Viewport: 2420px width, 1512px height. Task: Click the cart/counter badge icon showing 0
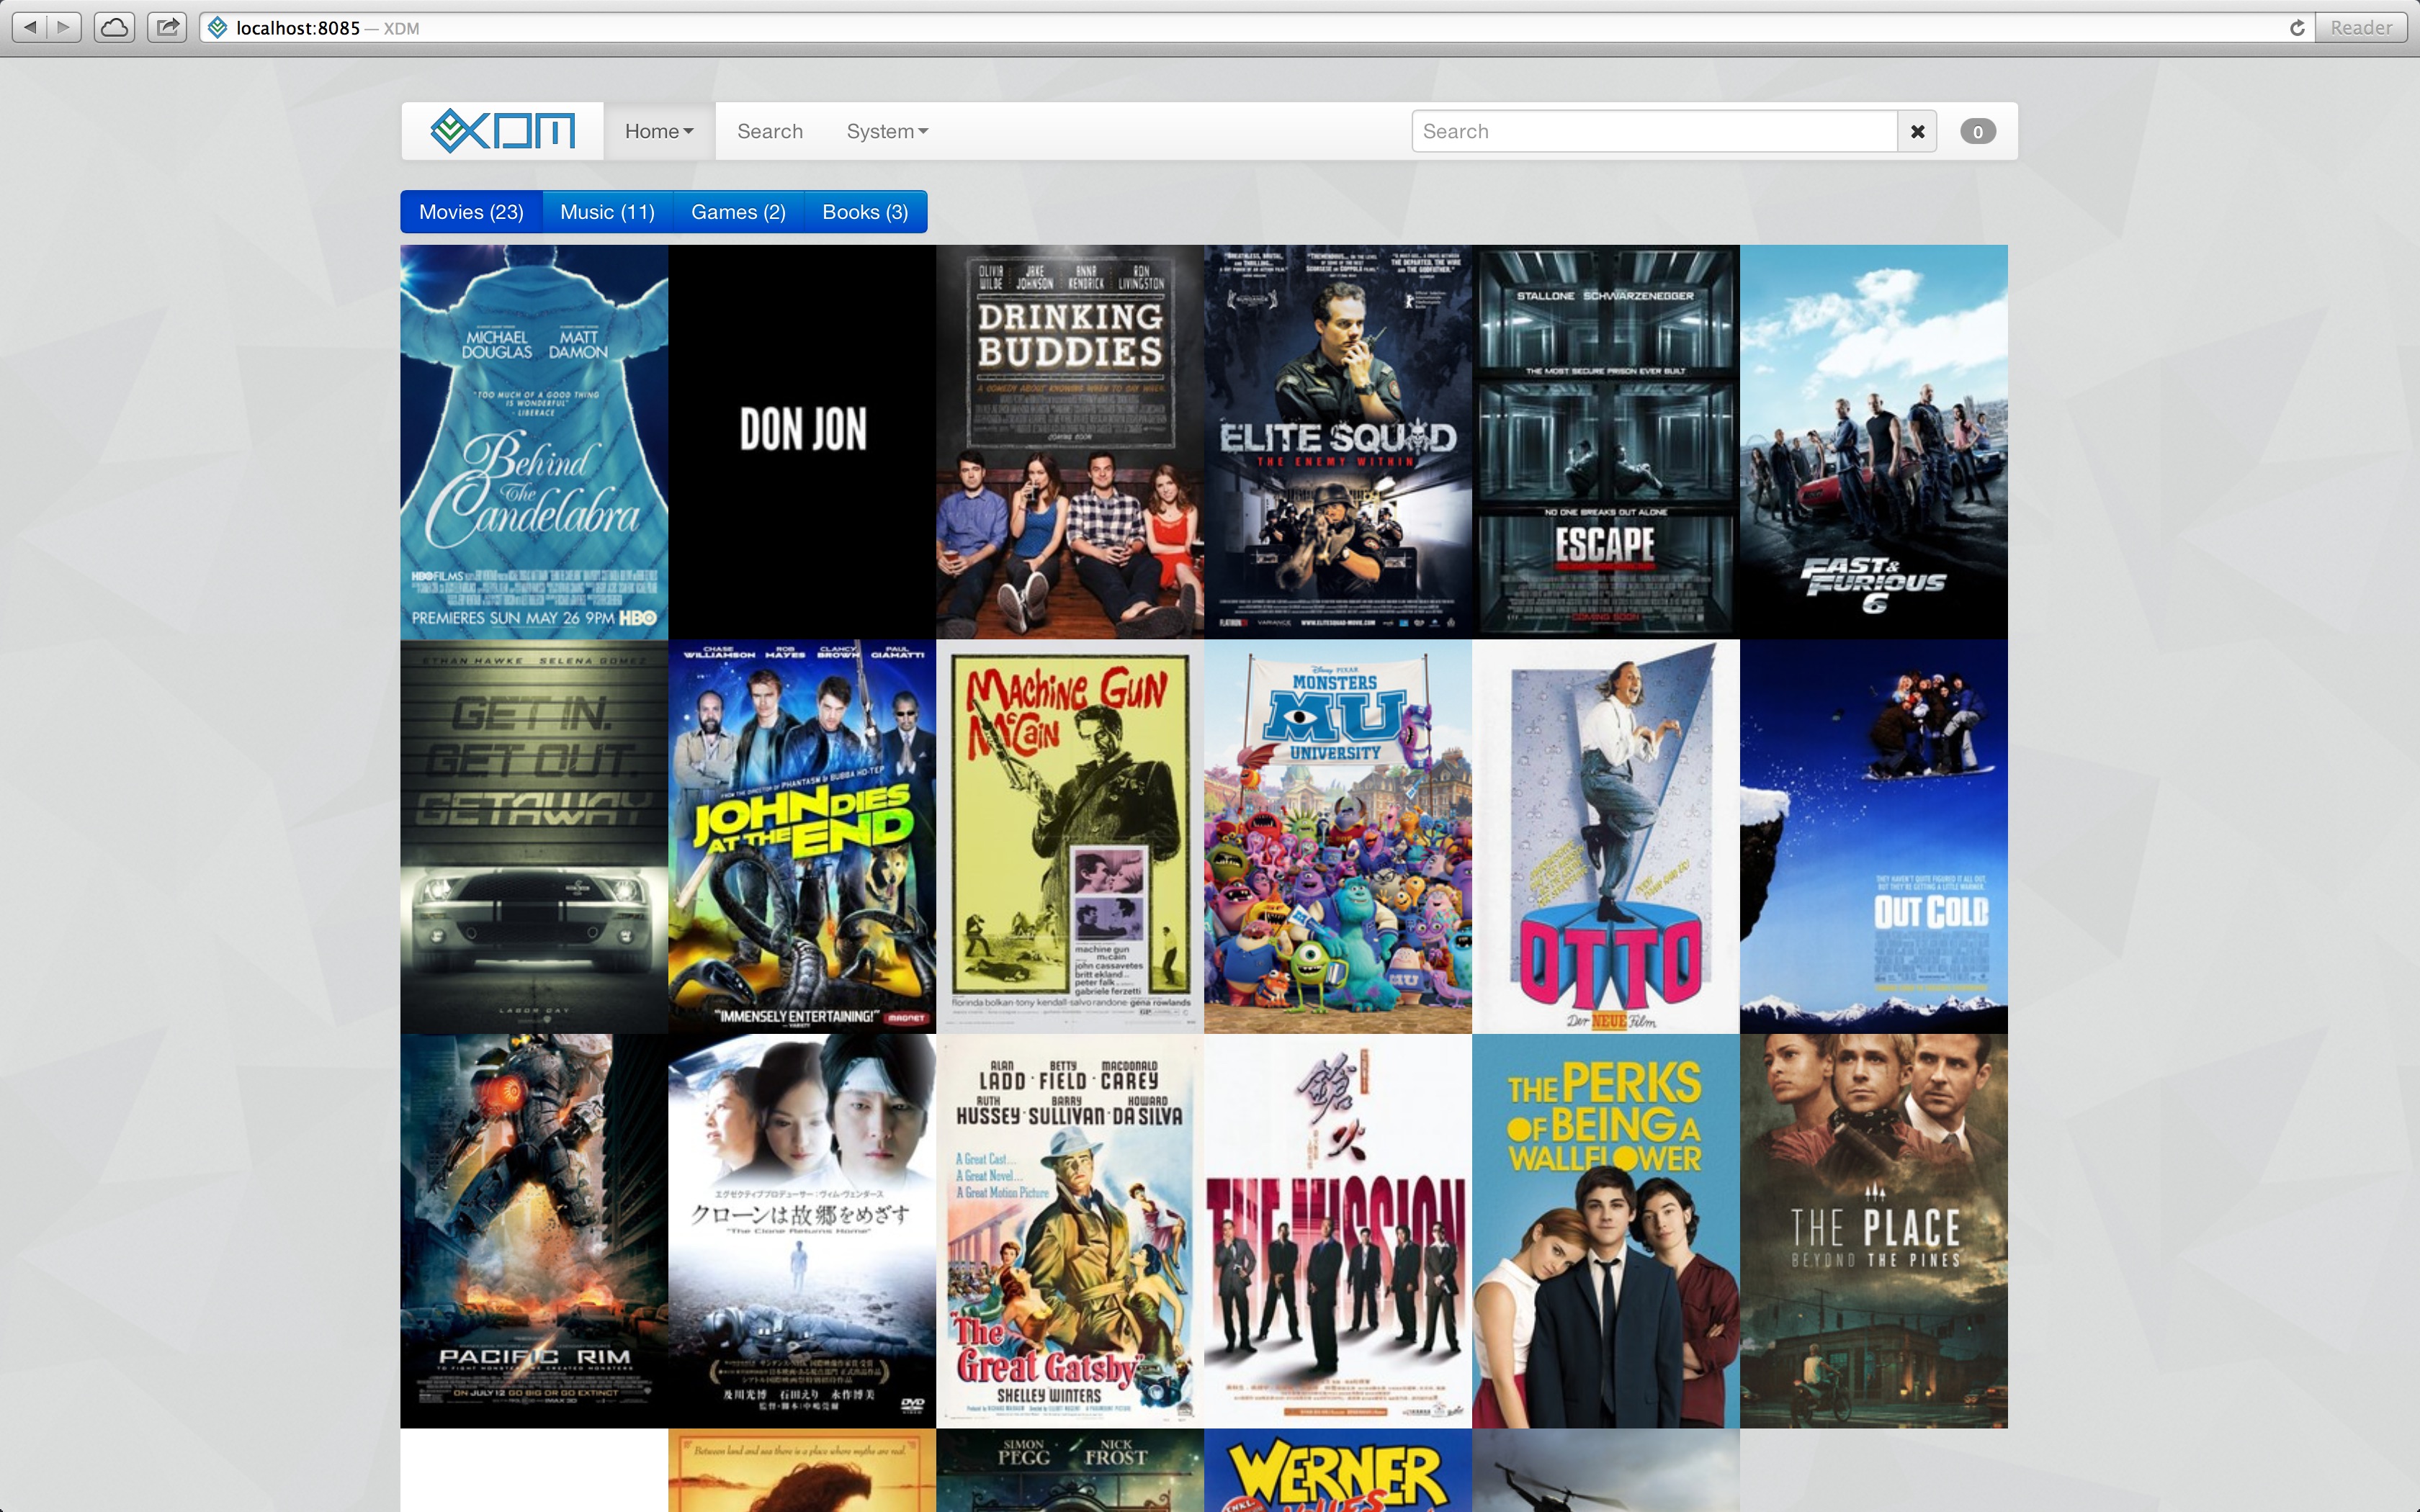pyautogui.click(x=1978, y=130)
